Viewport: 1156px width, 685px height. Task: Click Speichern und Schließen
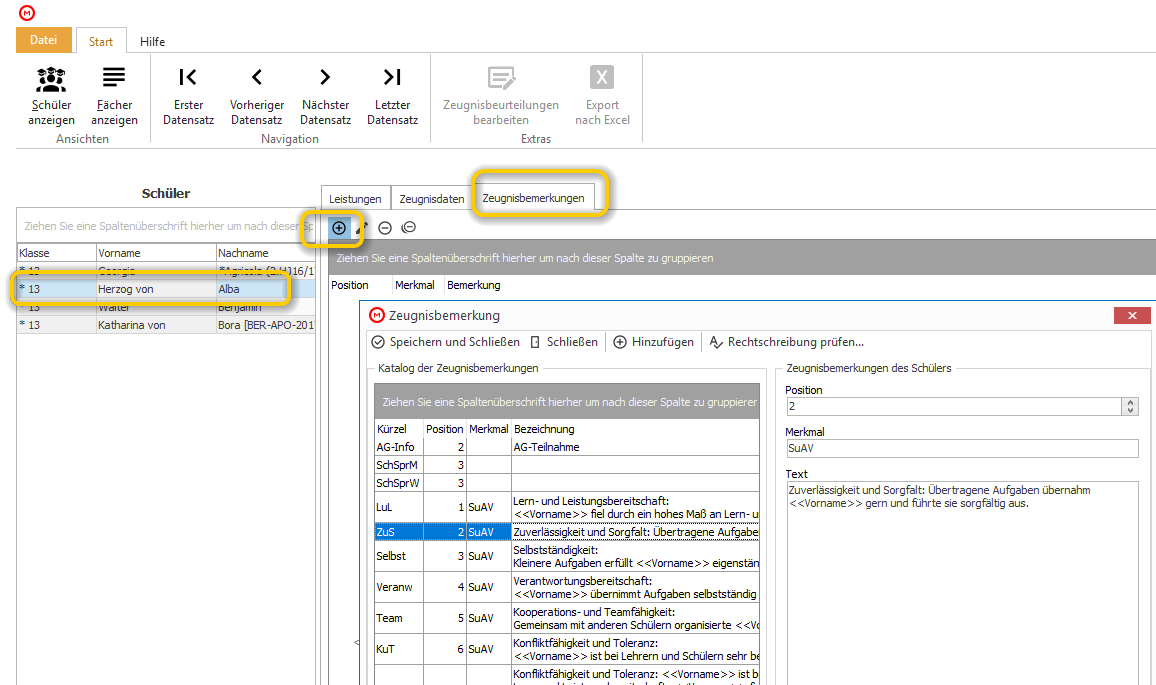click(446, 342)
